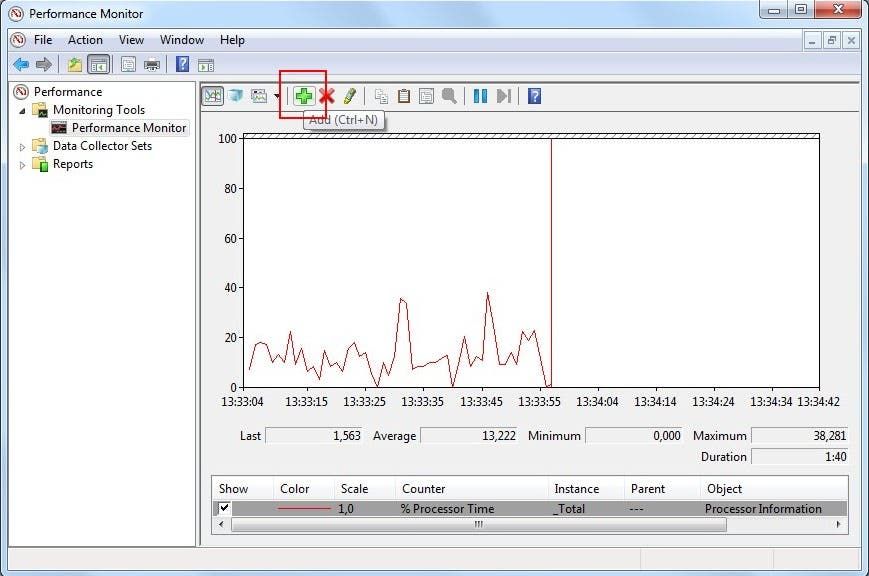This screenshot has height=576, width=869.
Task: Click Copy Properties icon in graph toolbar
Action: click(381, 96)
